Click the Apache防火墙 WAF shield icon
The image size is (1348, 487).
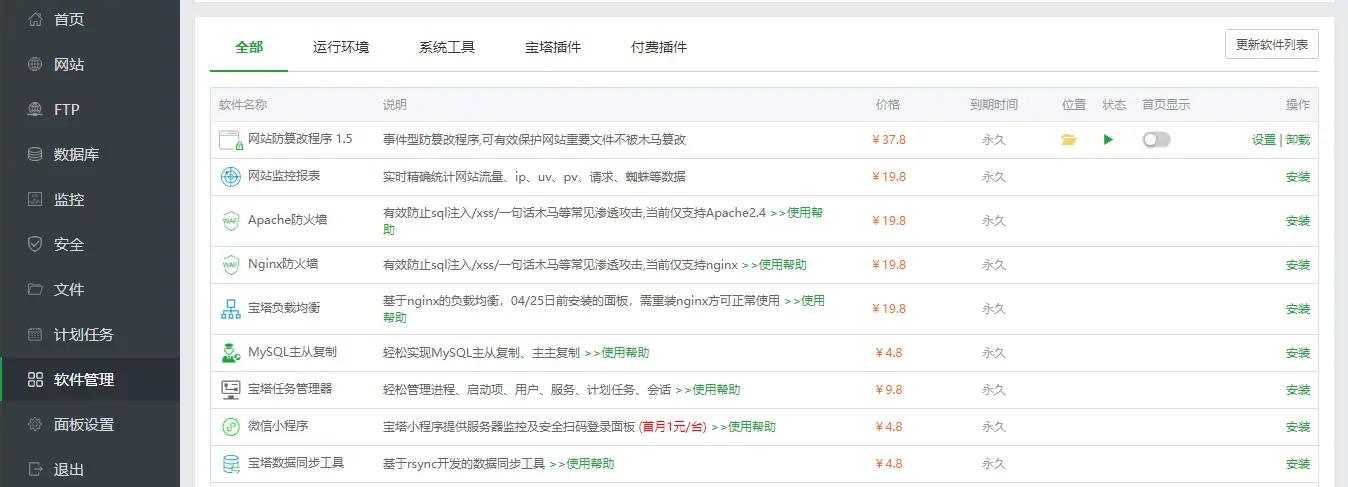231,221
